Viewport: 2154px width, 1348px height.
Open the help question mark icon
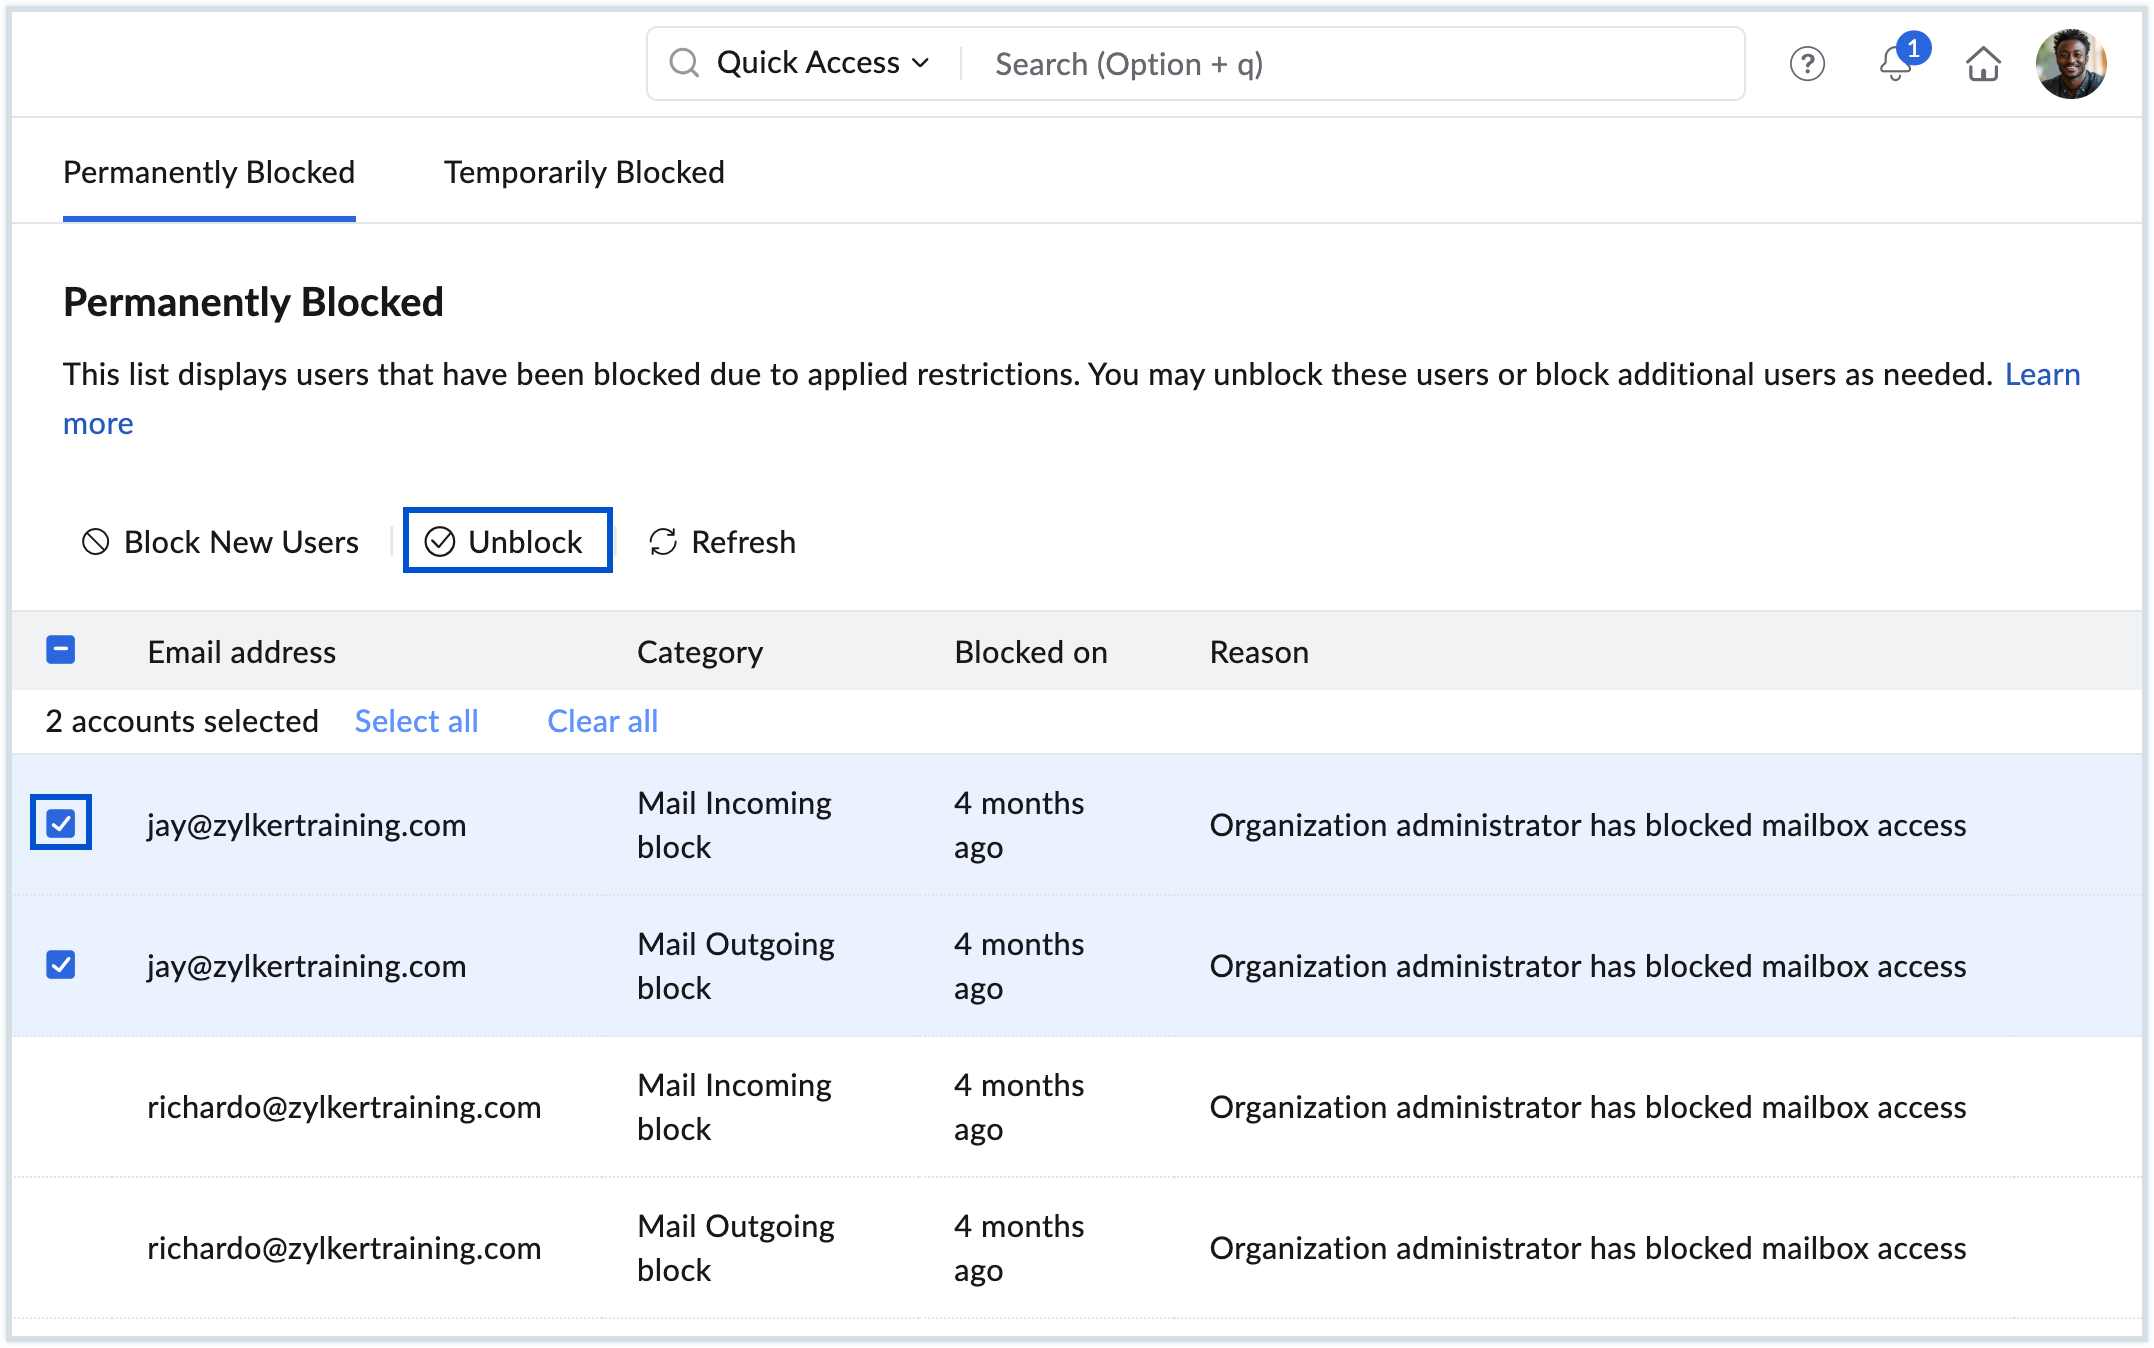pos(1806,64)
